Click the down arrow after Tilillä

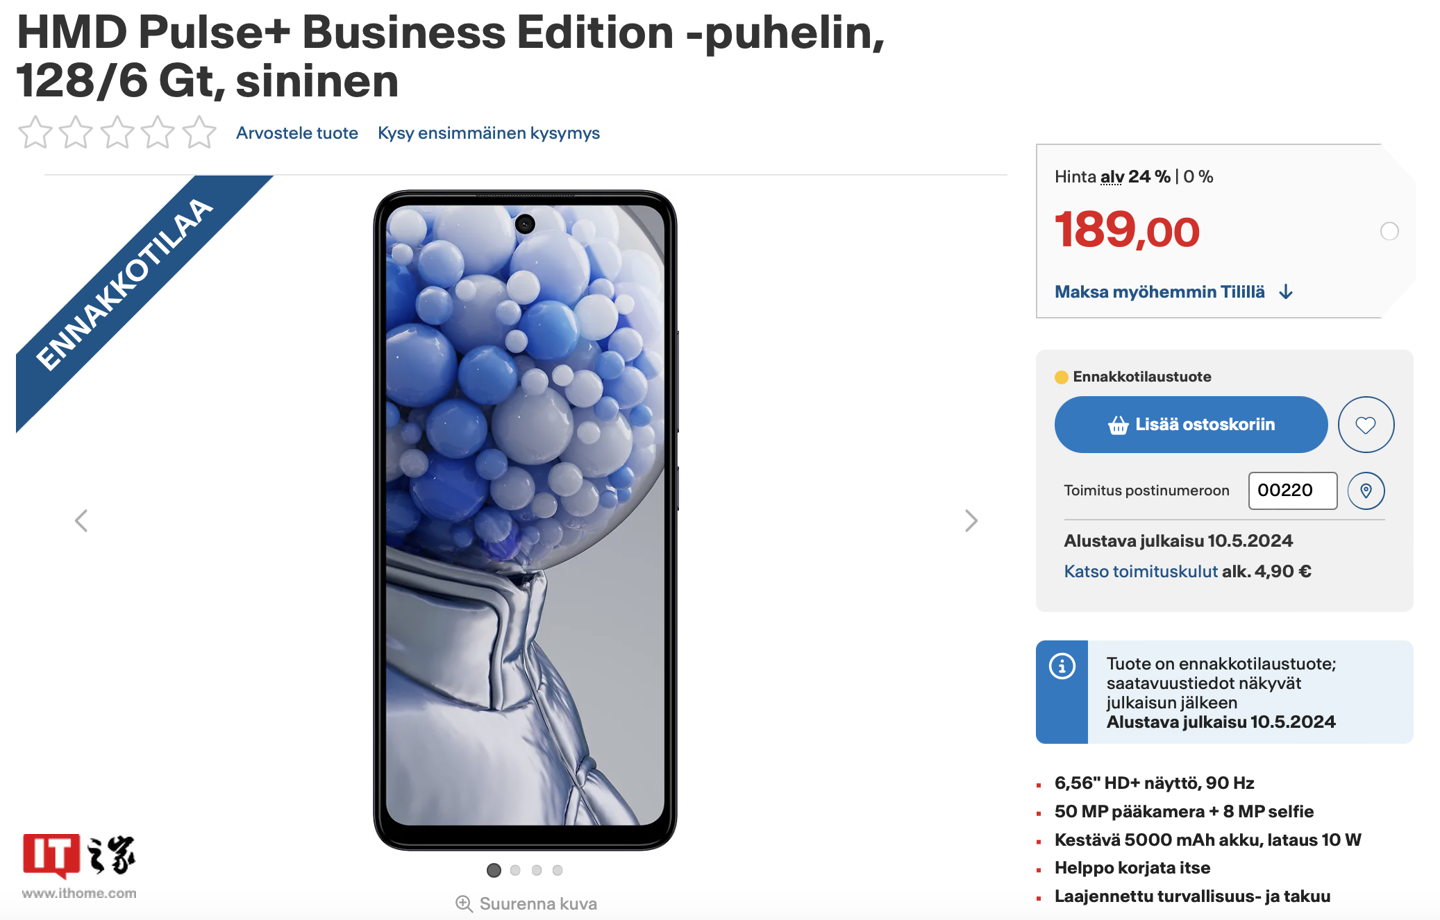[1286, 292]
